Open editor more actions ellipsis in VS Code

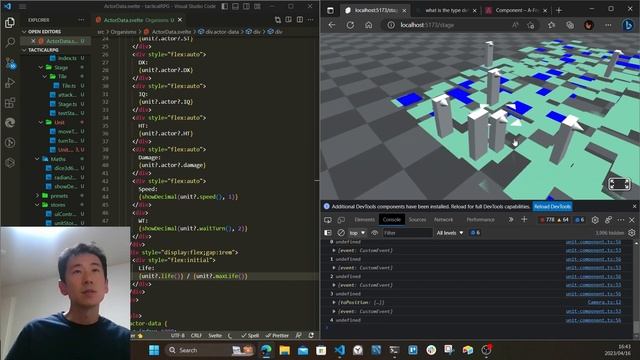[311, 20]
